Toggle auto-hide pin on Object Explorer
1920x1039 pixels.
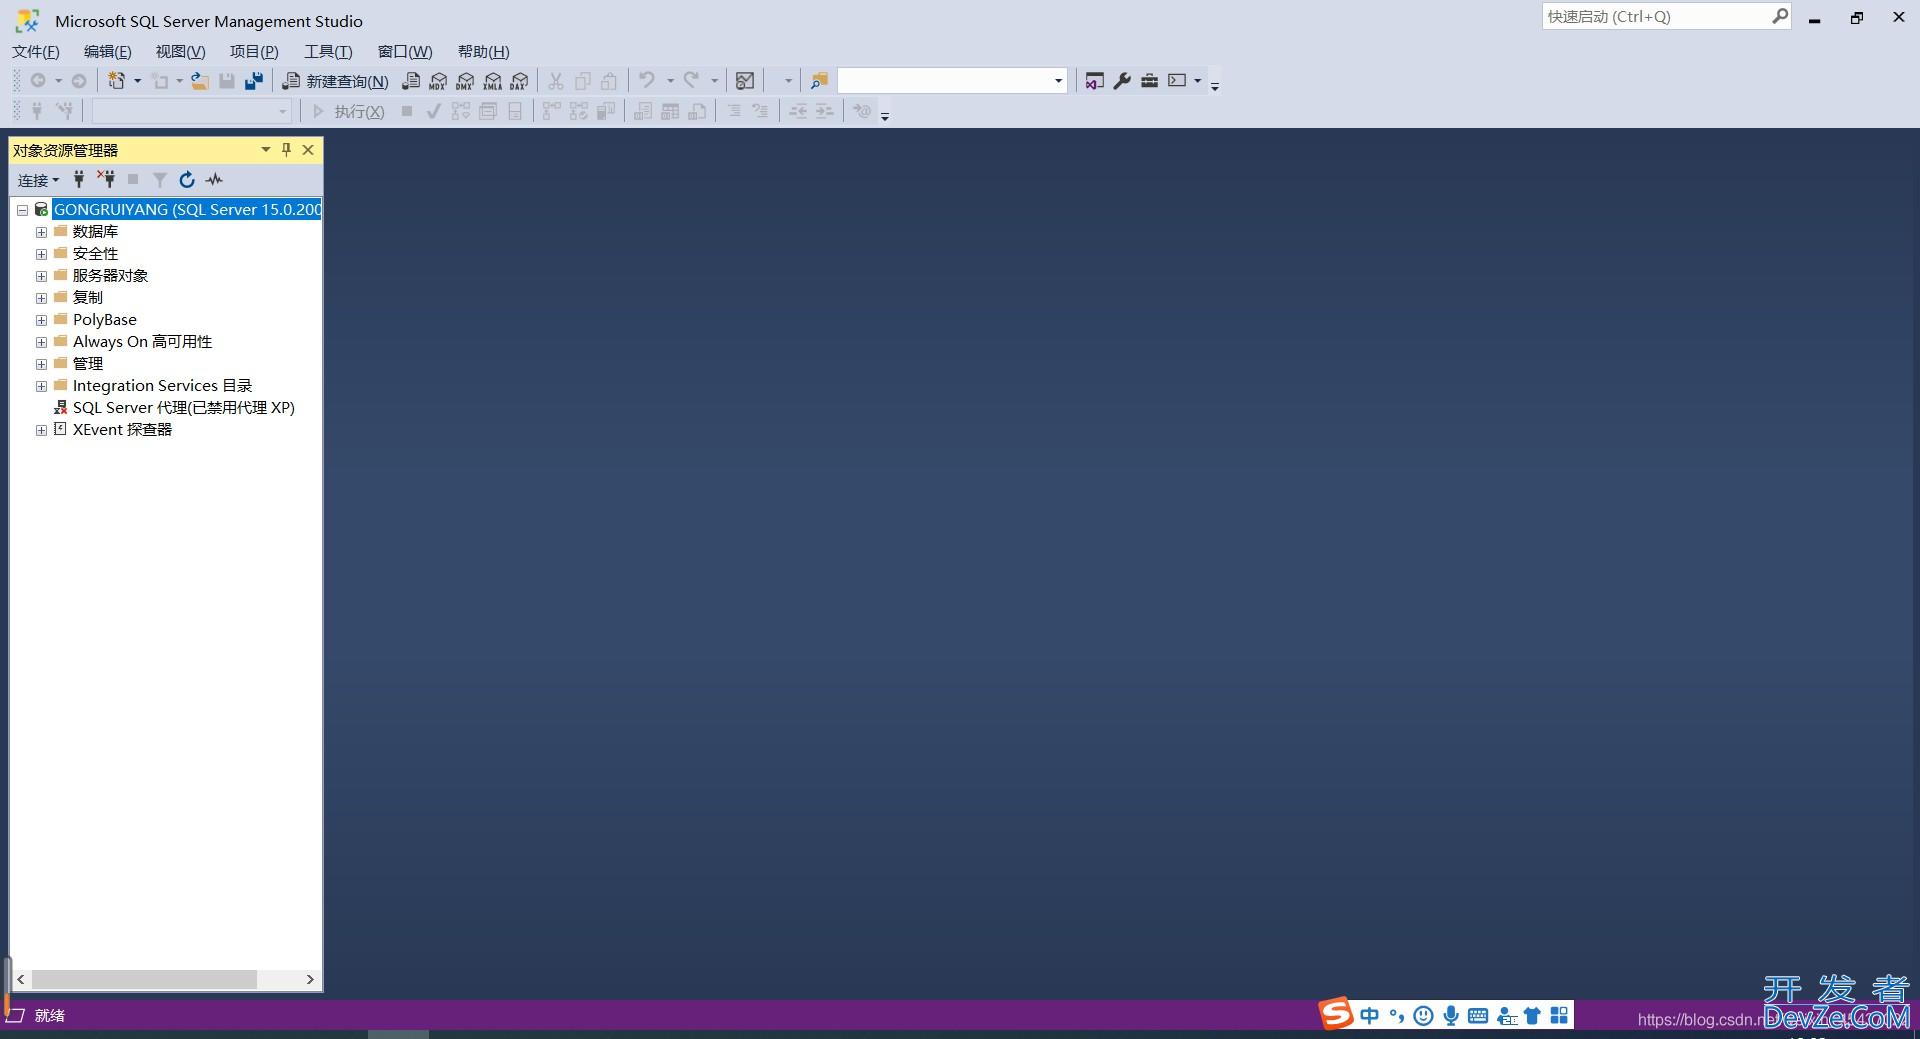click(286, 150)
